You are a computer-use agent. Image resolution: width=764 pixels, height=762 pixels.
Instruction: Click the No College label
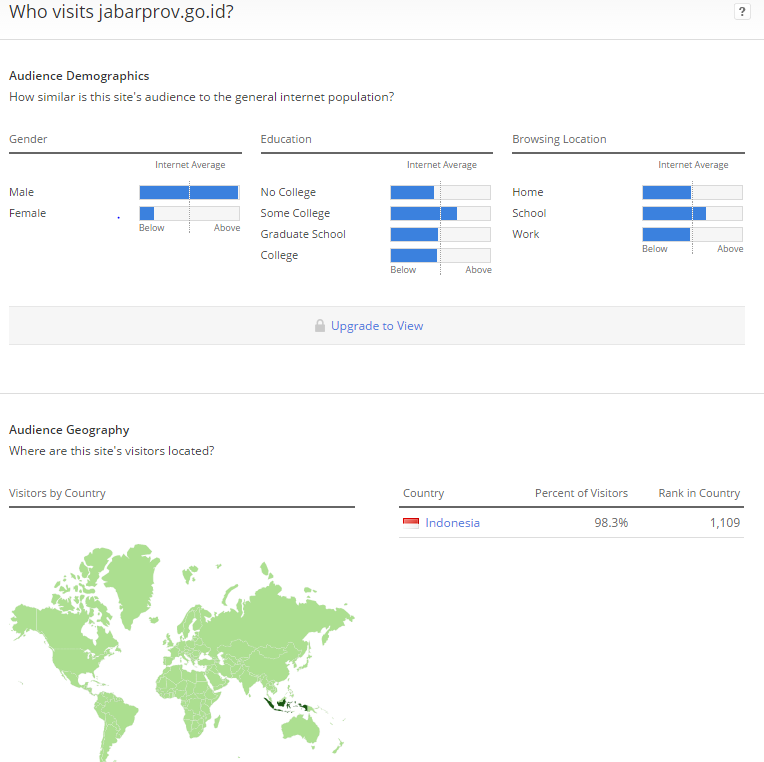pos(288,192)
